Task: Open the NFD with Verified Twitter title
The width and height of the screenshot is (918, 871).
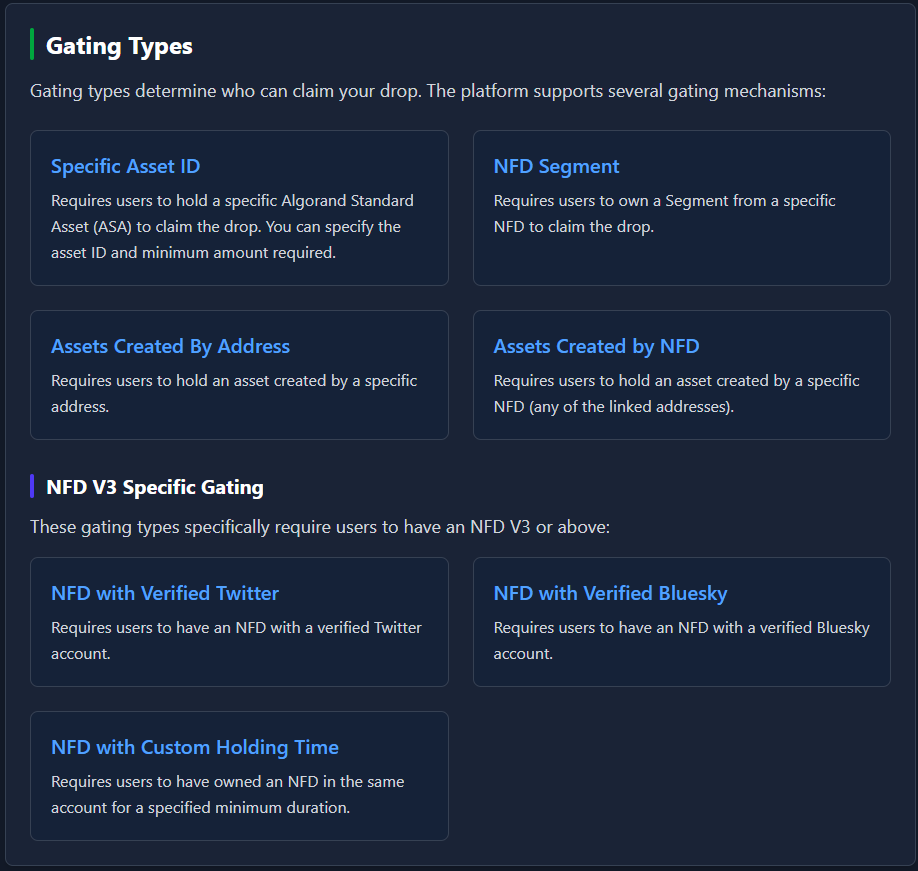Action: coord(165,594)
